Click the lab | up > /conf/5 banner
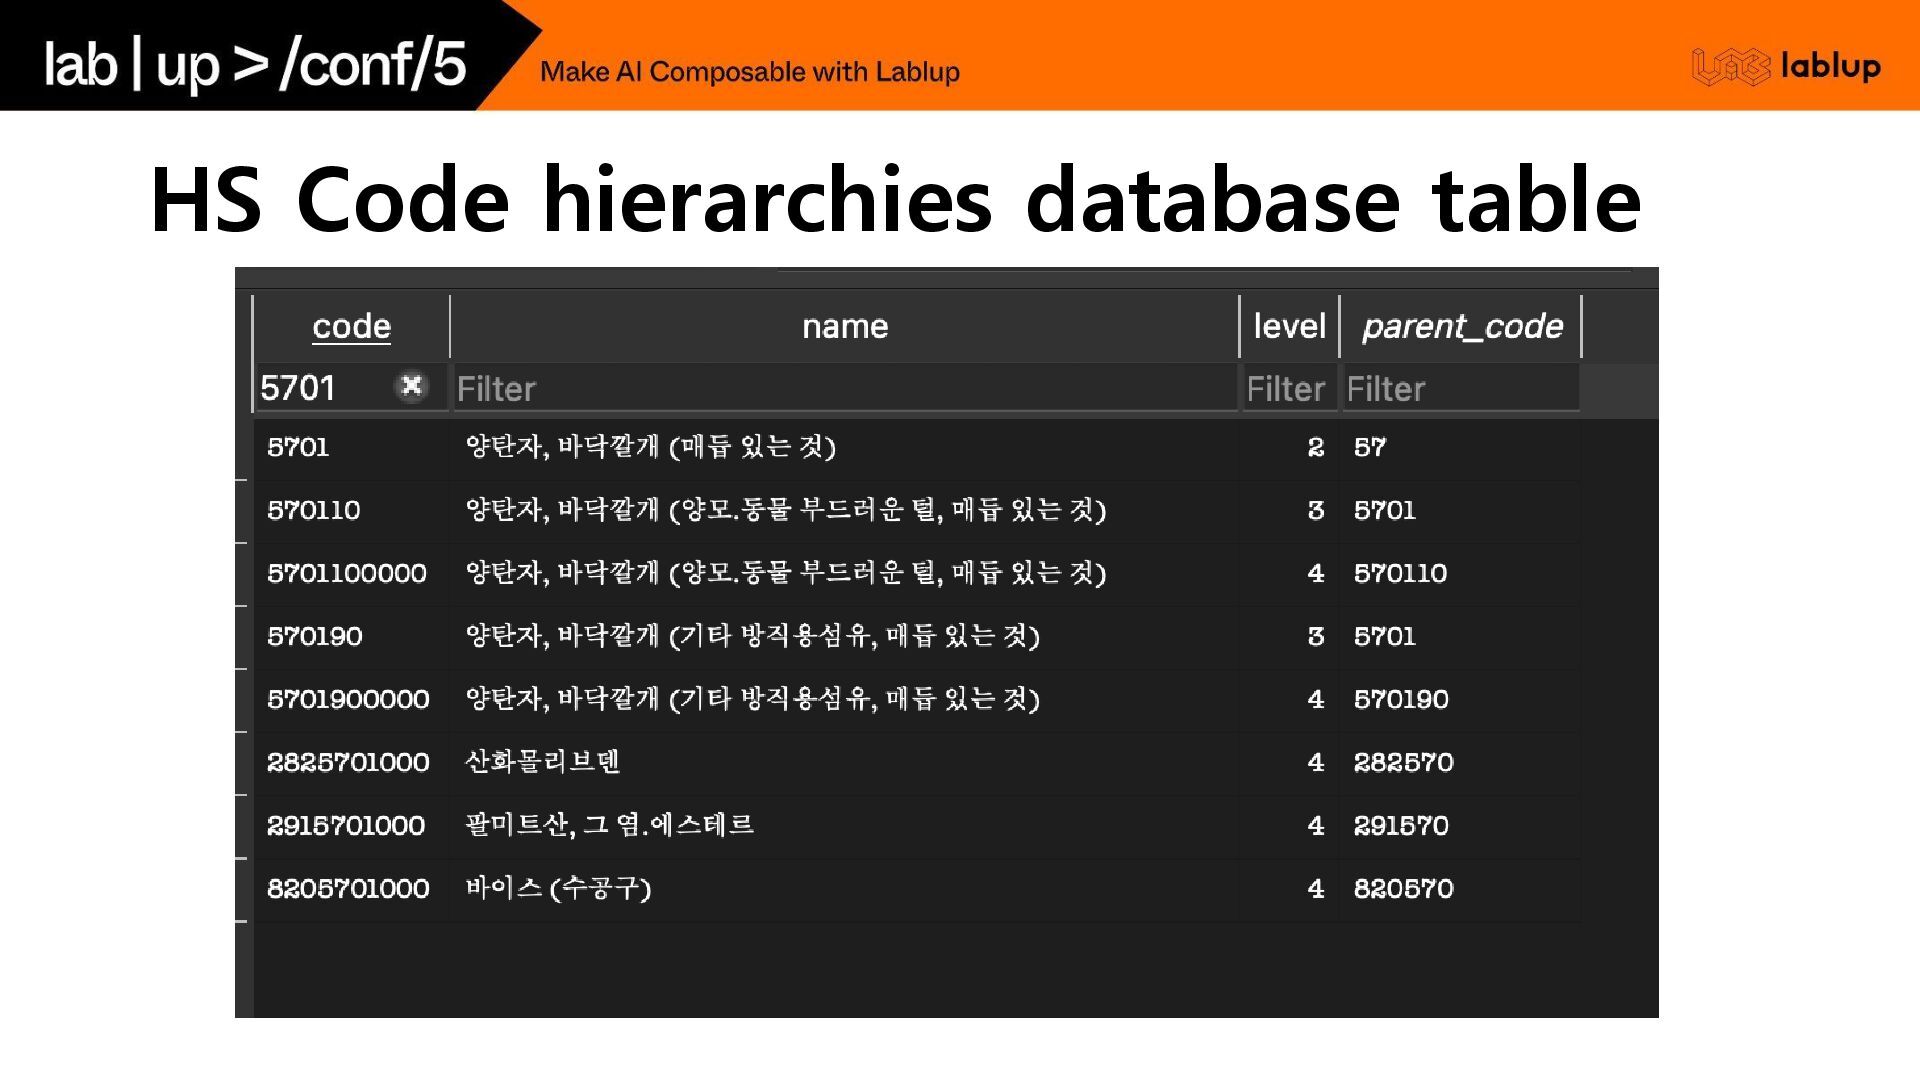Viewport: 1920px width, 1080px height. 255,64
